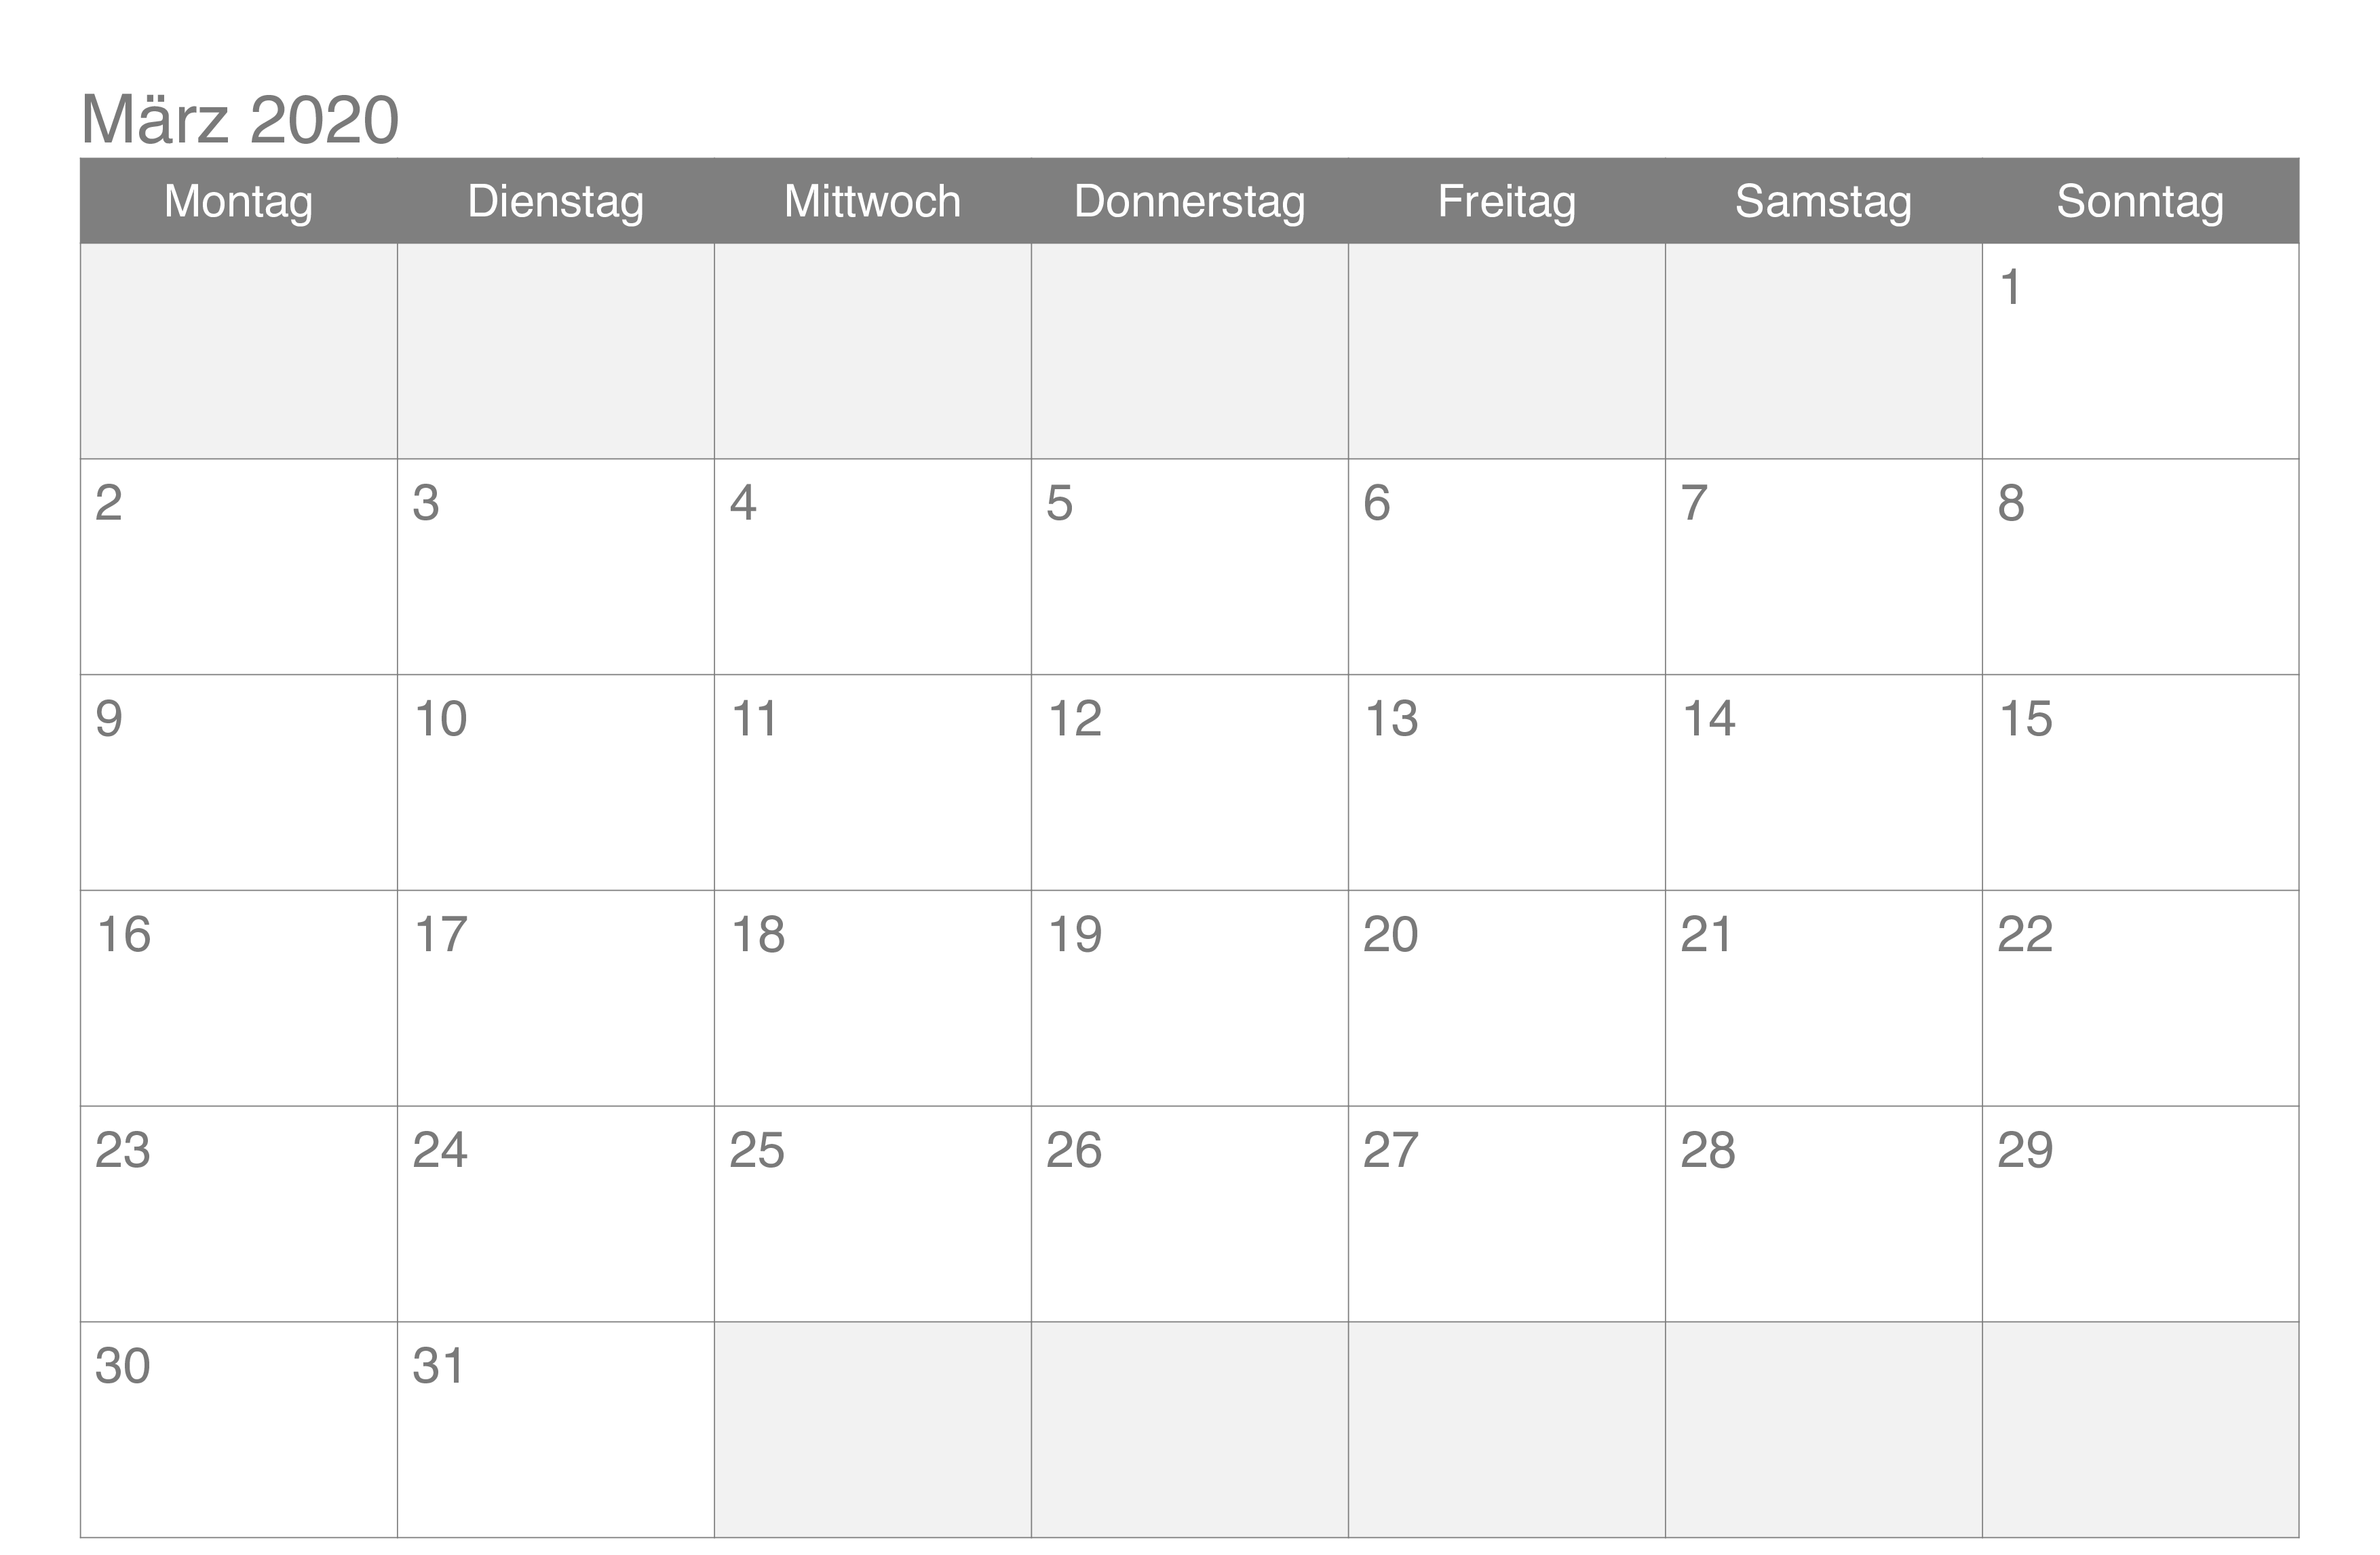Viewport: 2380px width, 1555px height.
Task: Select the day 19 cell
Action: (x=1189, y=997)
